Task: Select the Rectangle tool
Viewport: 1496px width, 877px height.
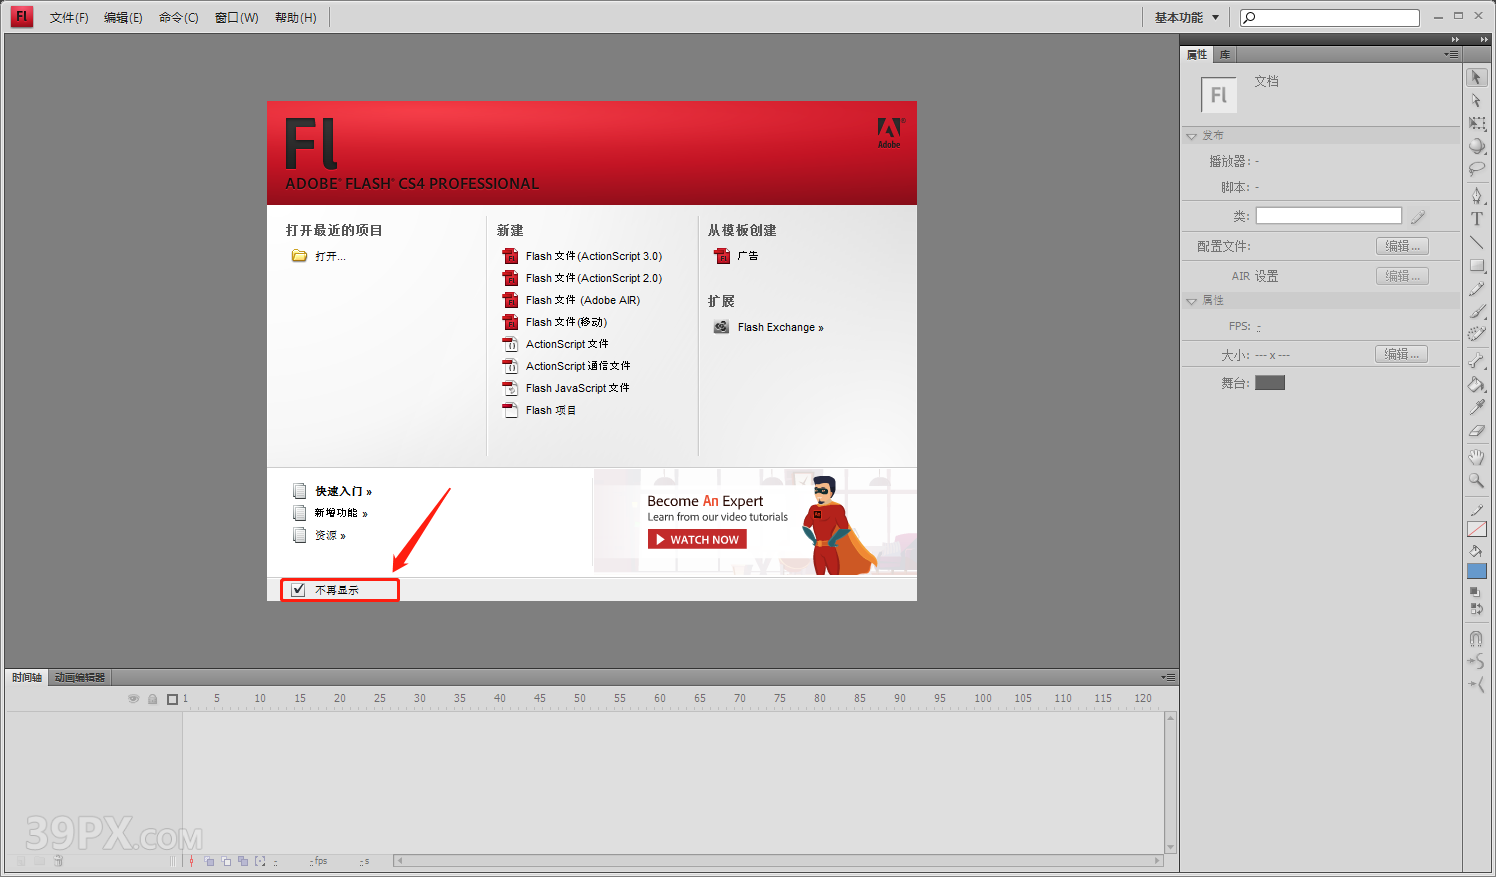Action: [x=1476, y=265]
